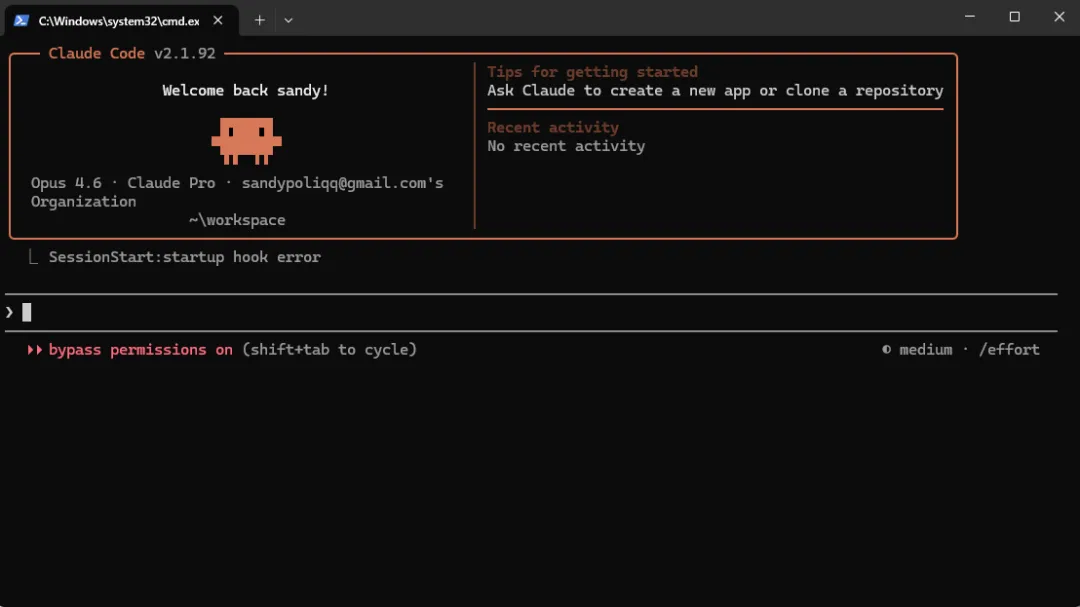Click the '/effort' command text

(x=1009, y=350)
